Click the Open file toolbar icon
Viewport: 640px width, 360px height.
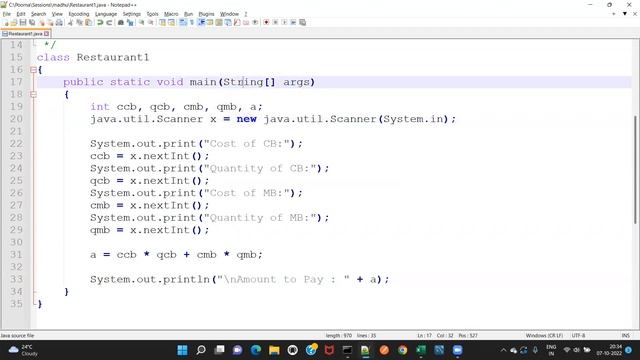pos(14,22)
